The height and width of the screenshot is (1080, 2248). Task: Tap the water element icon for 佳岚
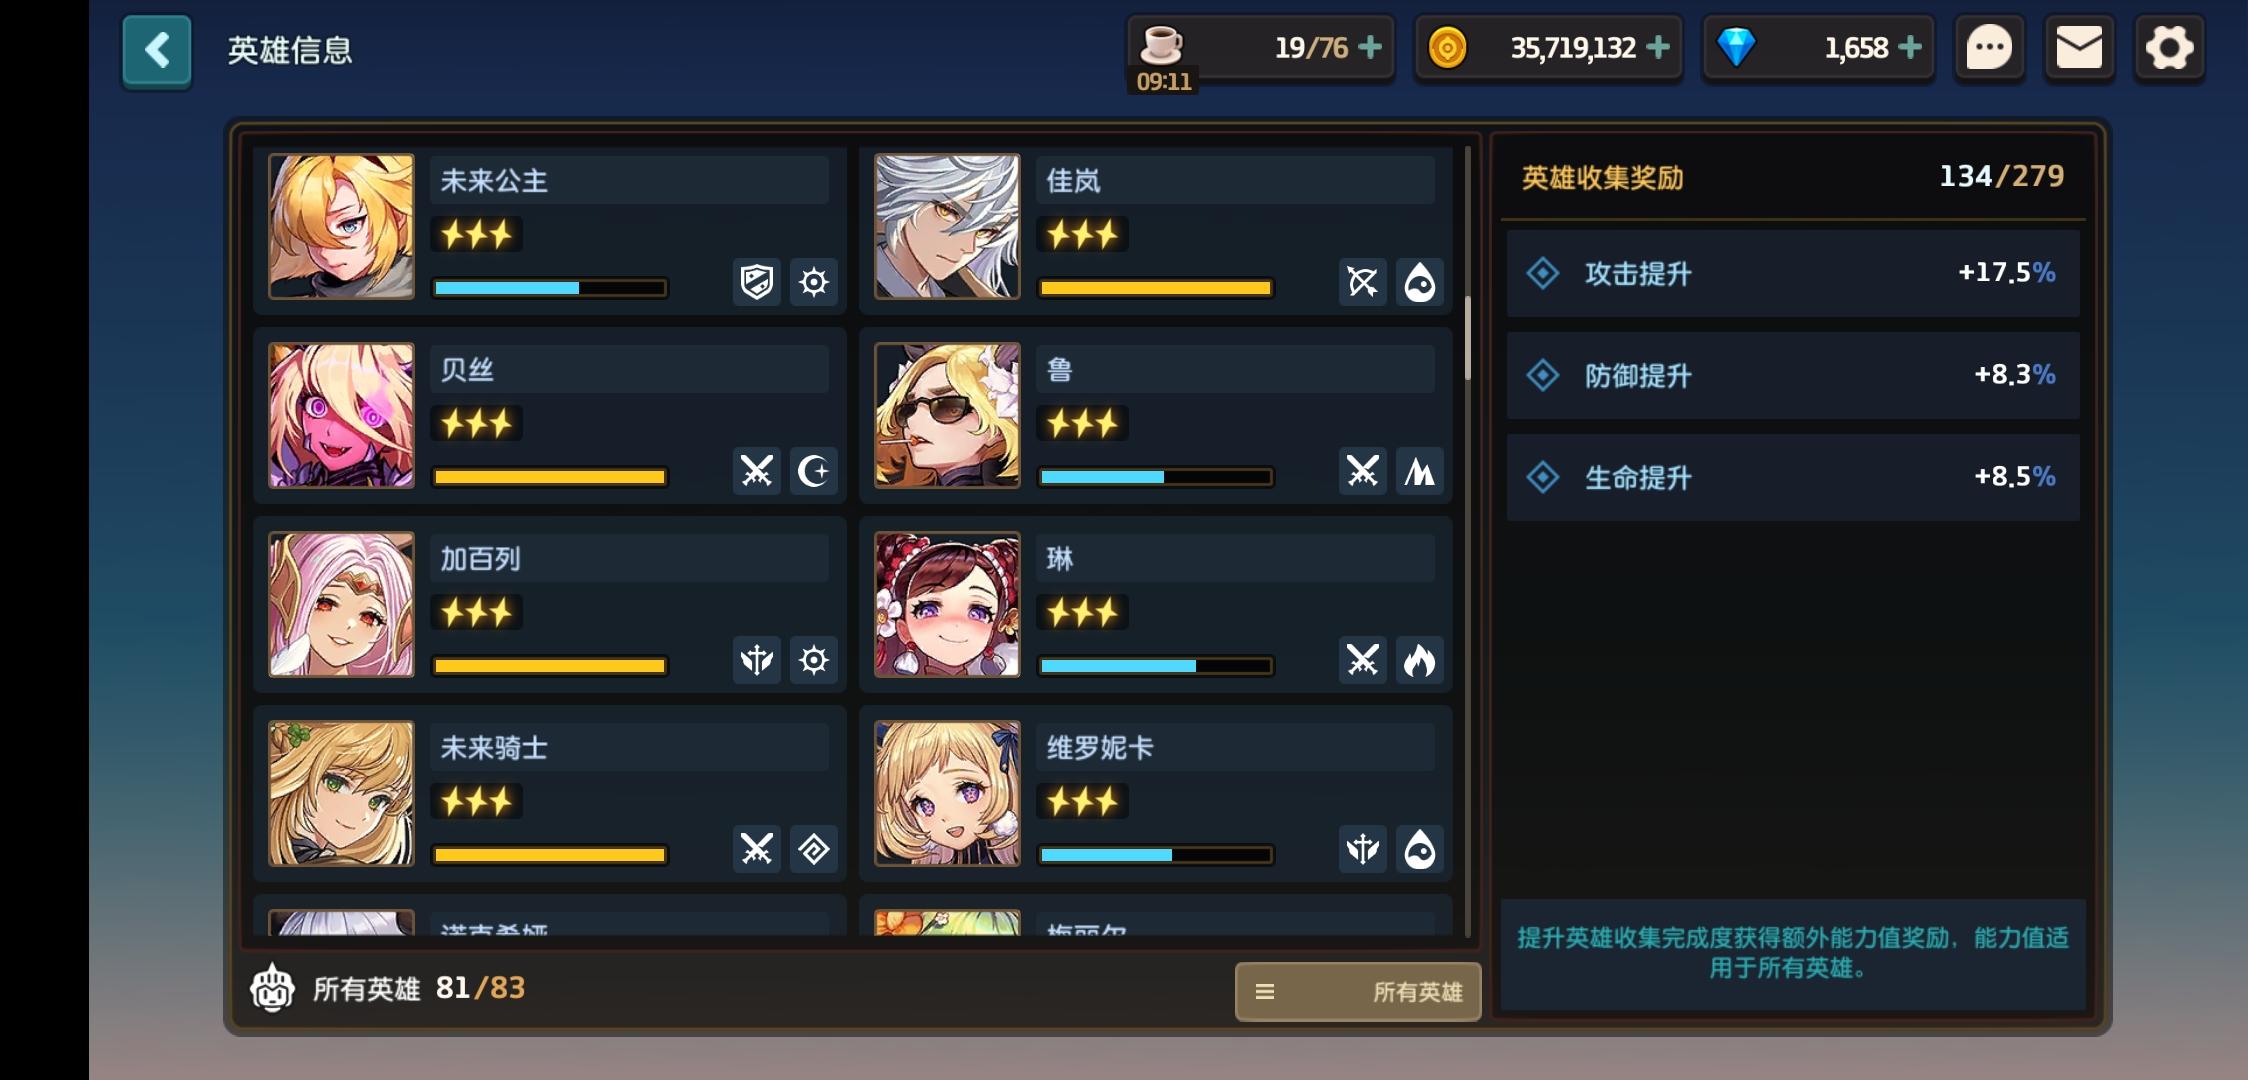point(1420,282)
